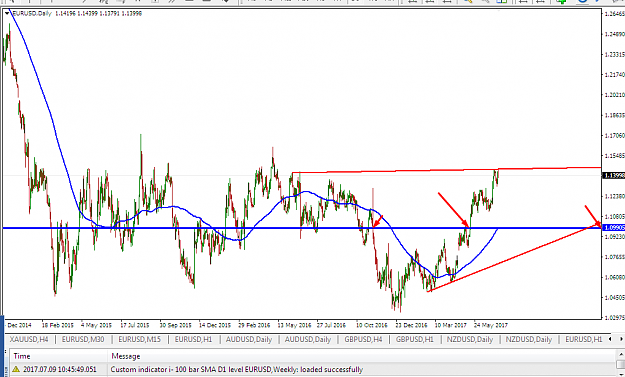Image resolution: width=625 pixels, height=377 pixels.
Task: Click the yellow warning icon in log row
Action: pos(16,369)
